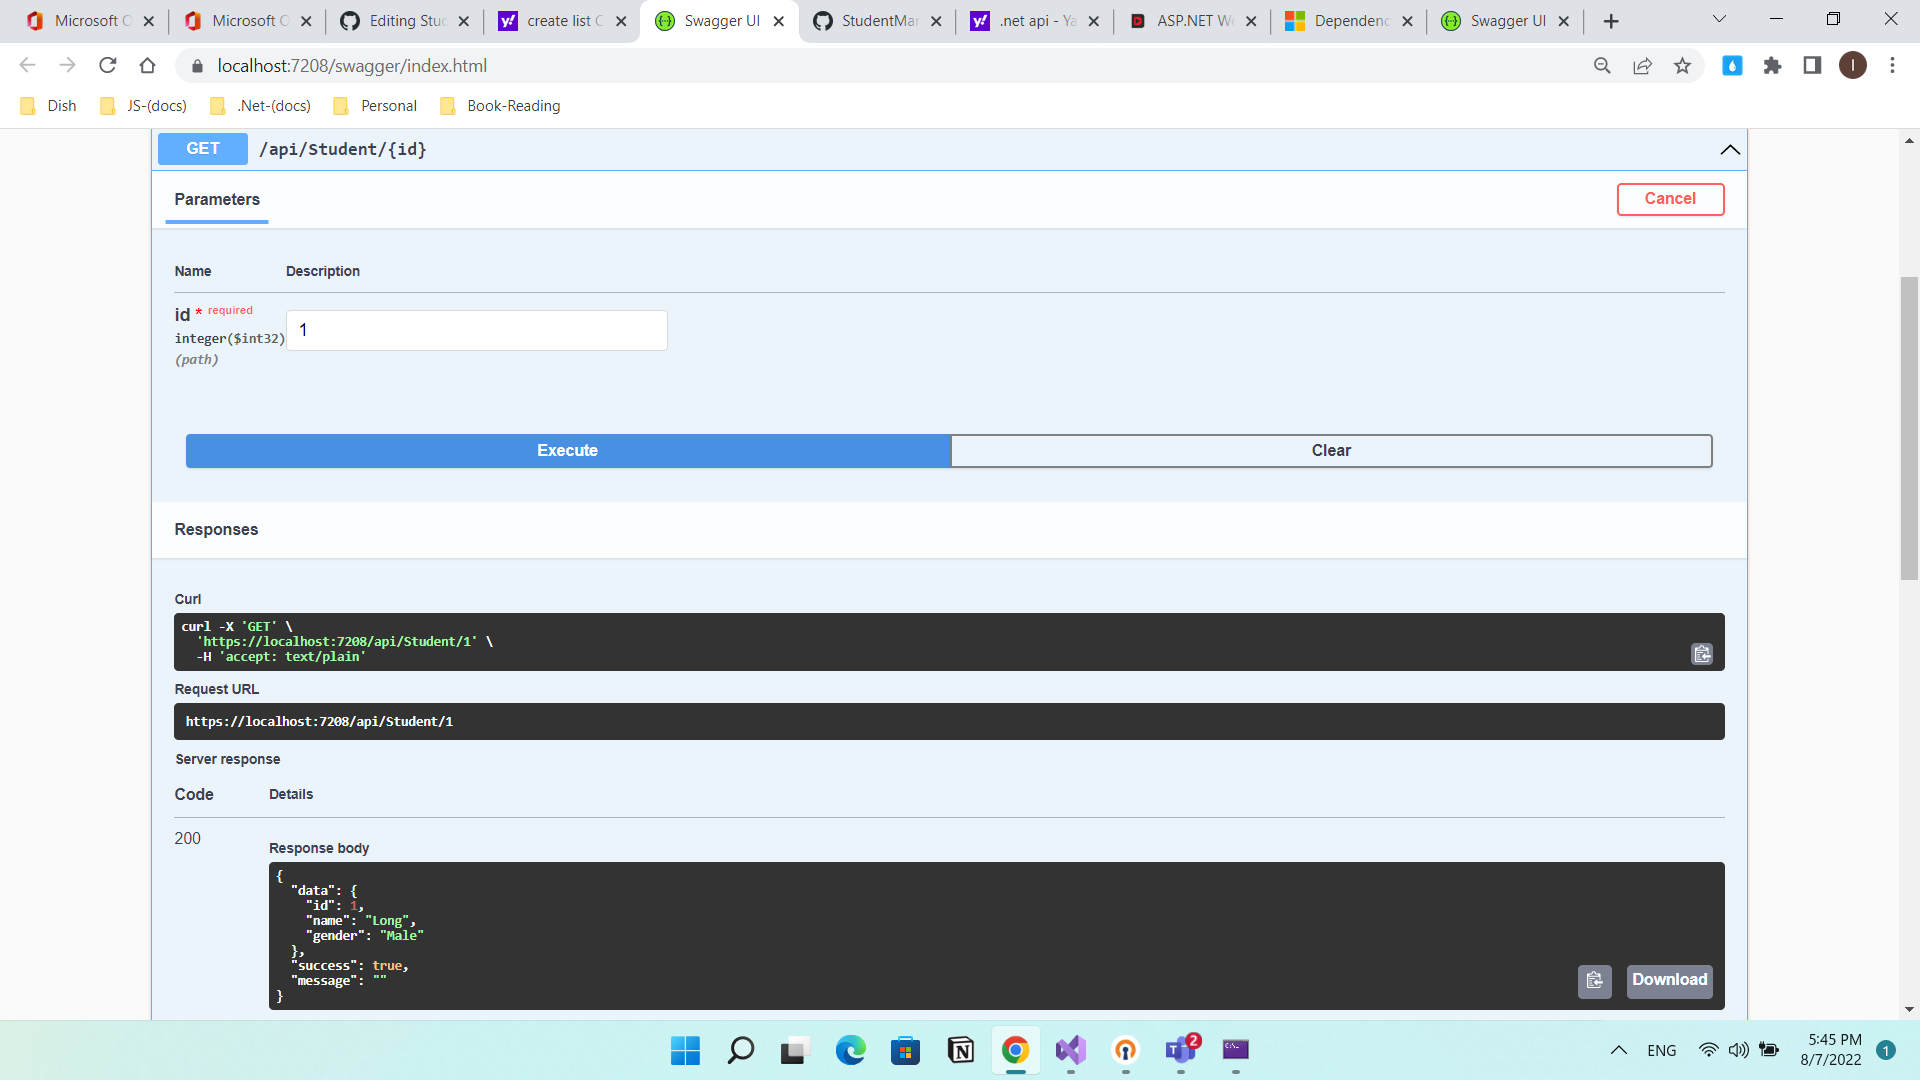Open the share options icon
The height and width of the screenshot is (1080, 1920).
pos(1643,65)
